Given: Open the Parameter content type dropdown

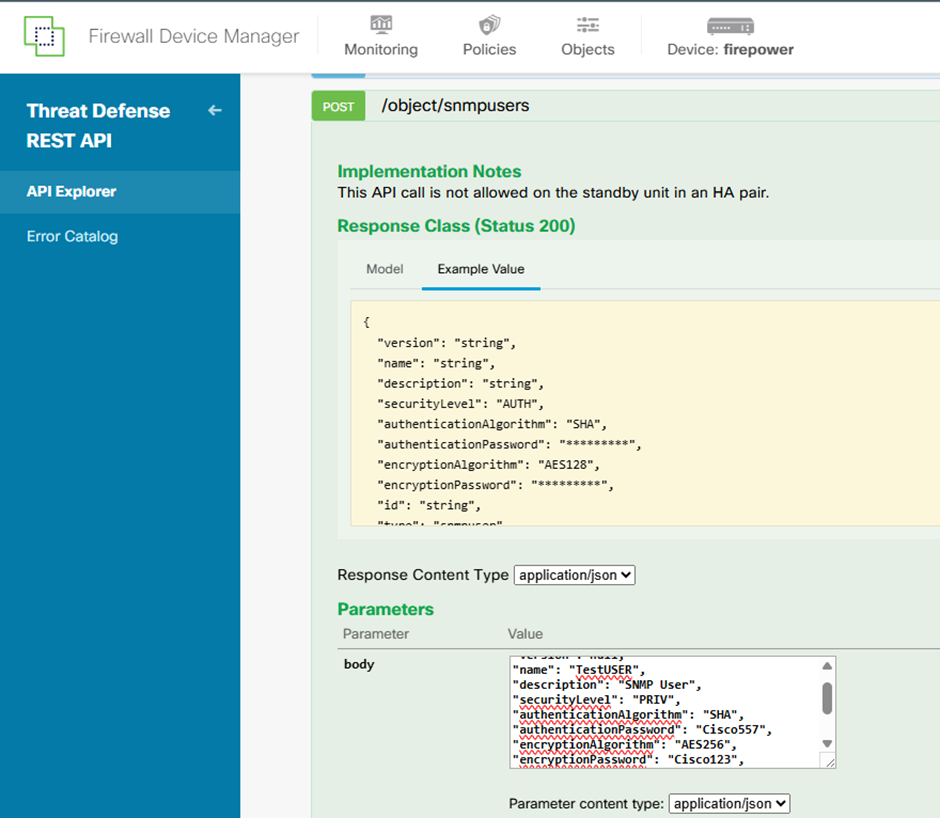Looking at the screenshot, I should [x=729, y=804].
